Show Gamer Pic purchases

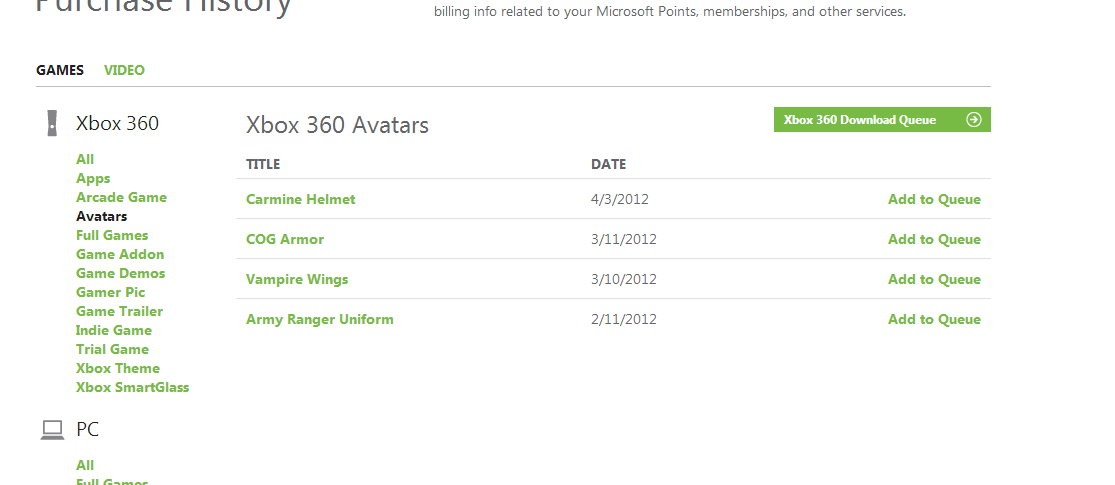pyautogui.click(x=110, y=292)
